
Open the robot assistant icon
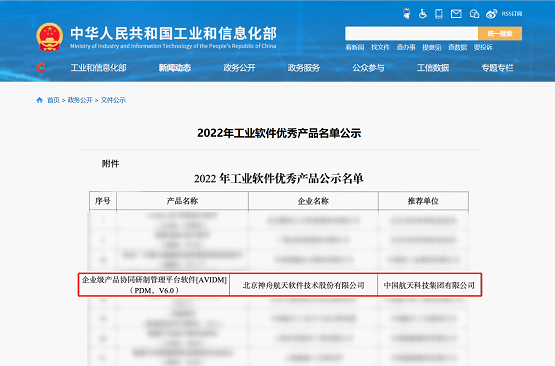point(407,14)
